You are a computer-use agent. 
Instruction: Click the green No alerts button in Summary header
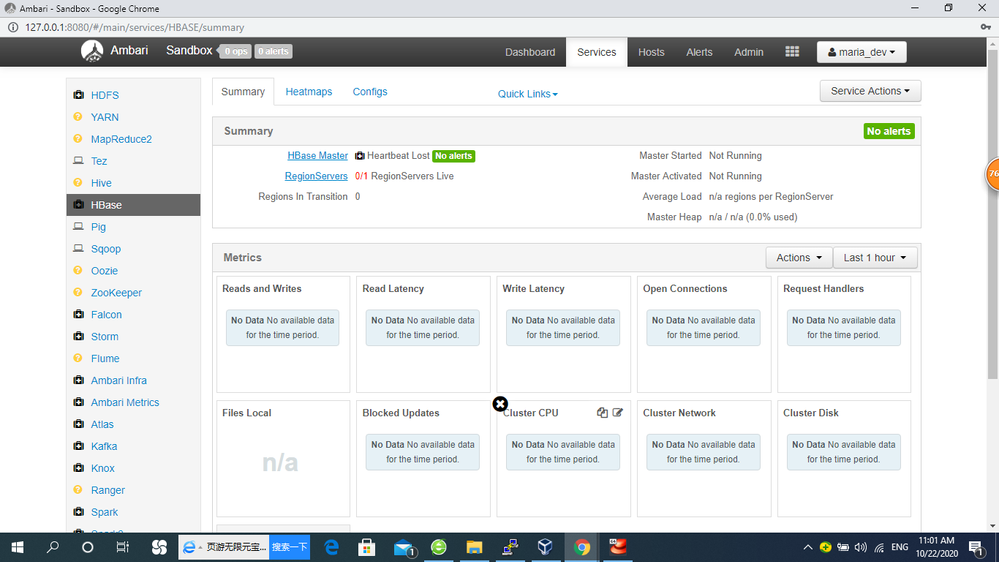[889, 131]
